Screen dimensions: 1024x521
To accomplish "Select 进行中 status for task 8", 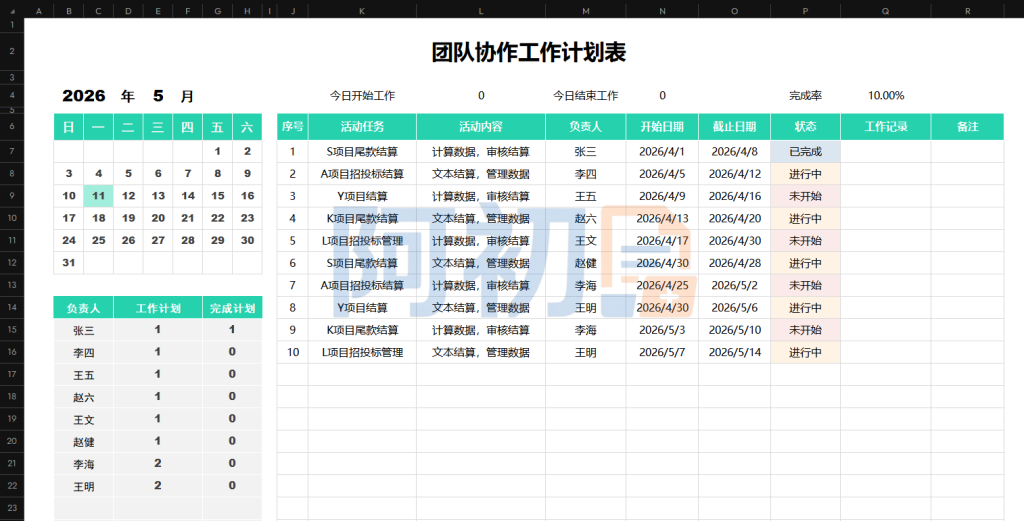I will click(x=805, y=308).
